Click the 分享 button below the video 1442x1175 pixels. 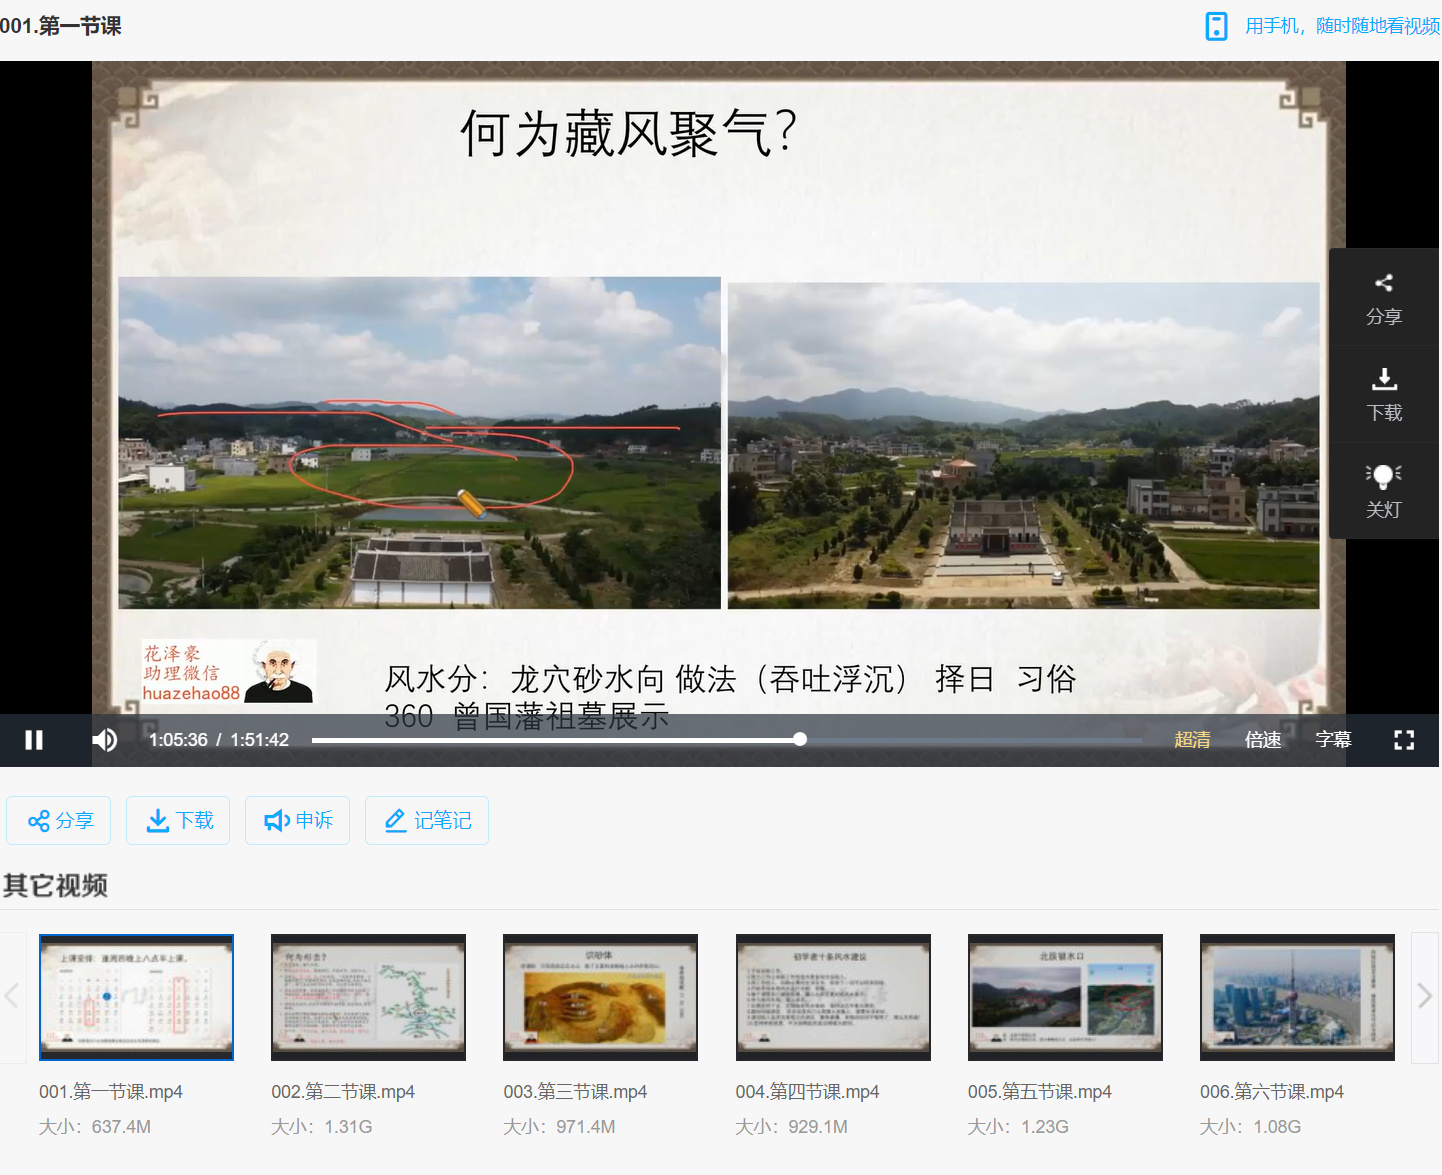[x=59, y=821]
